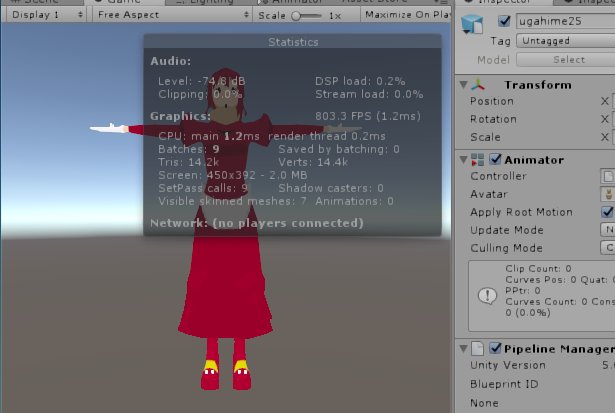Click the Blueprint ID label
Image resolution: width=615 pixels, height=413 pixels.
(504, 384)
